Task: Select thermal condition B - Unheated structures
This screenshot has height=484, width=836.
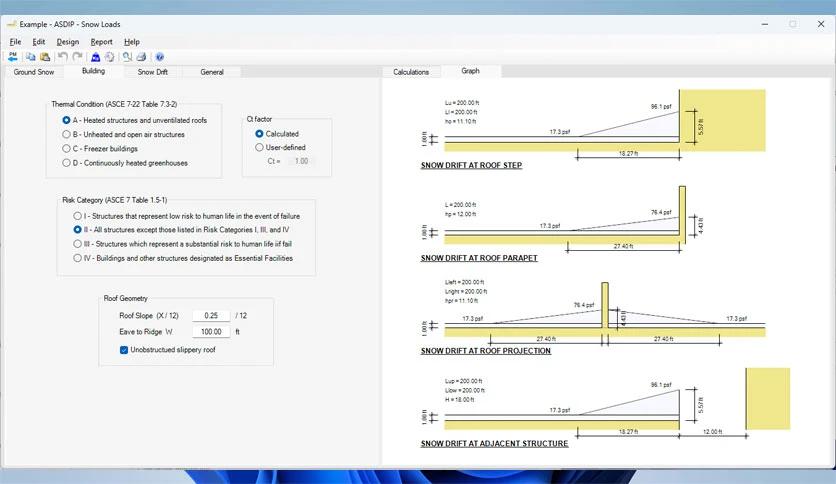Action: [66, 134]
